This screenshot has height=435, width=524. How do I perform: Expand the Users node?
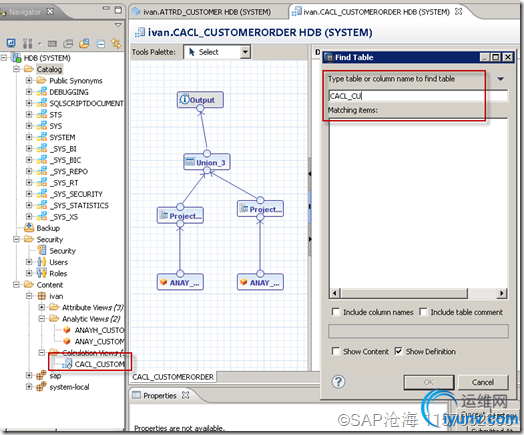29,262
